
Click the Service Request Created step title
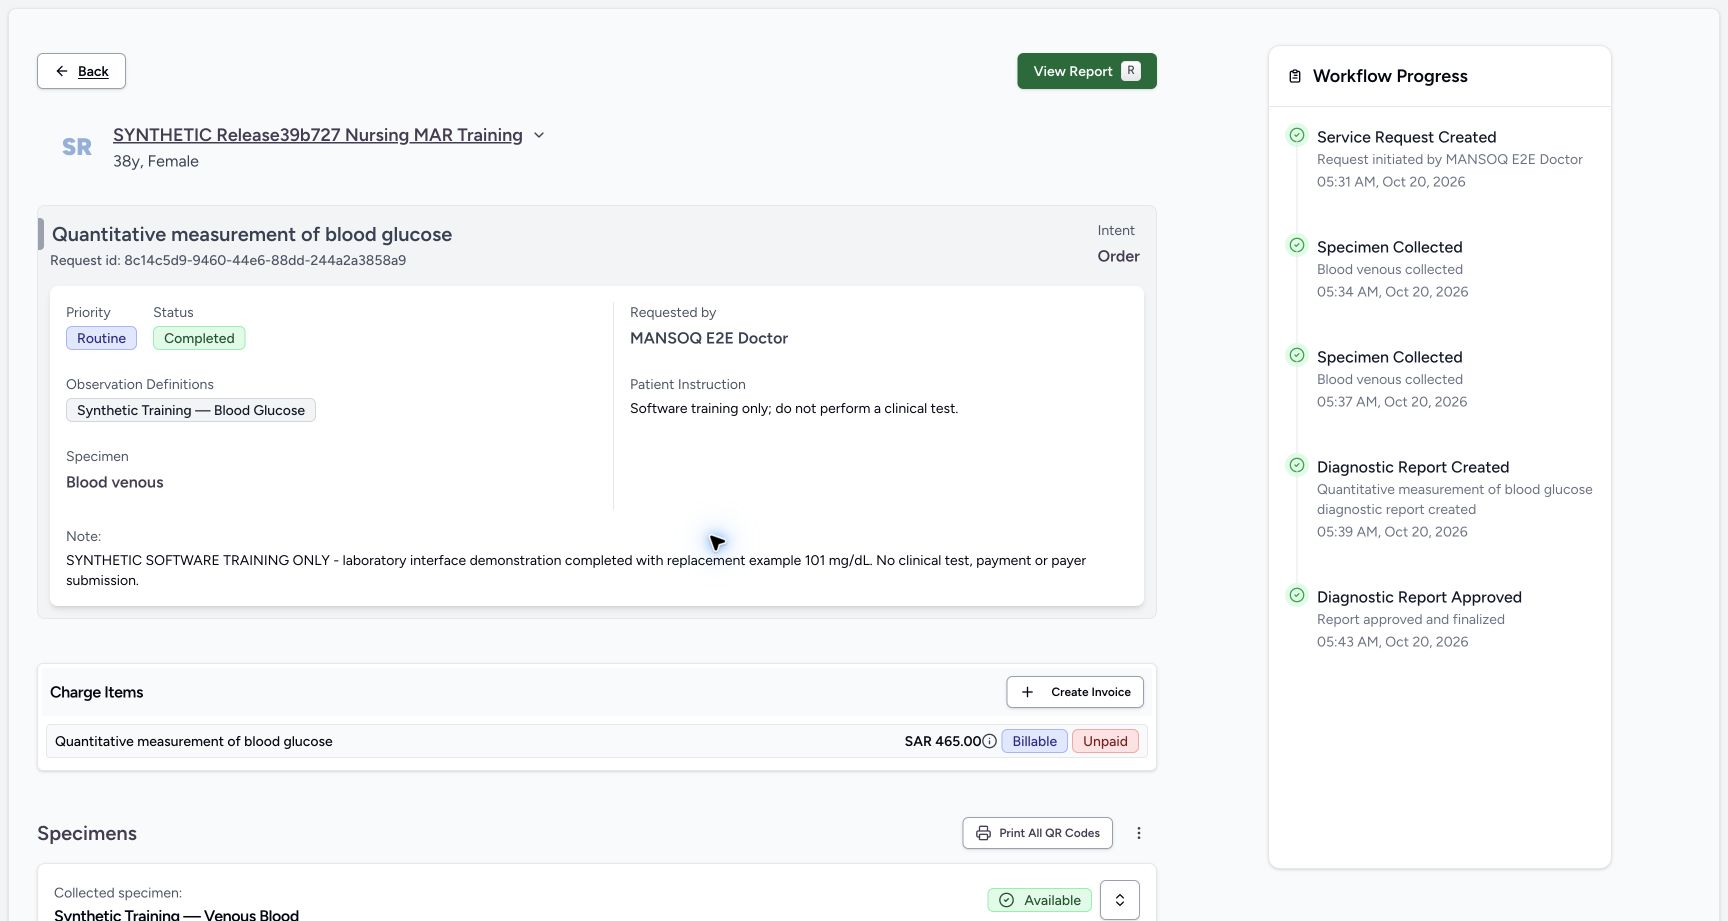[x=1406, y=137]
